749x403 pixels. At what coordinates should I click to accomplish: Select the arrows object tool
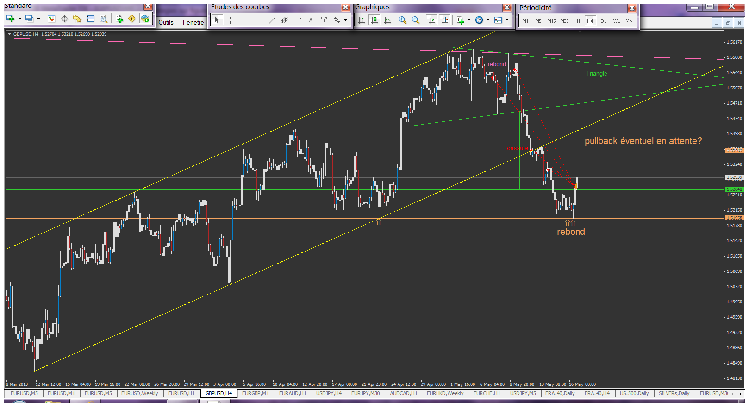tap(337, 20)
